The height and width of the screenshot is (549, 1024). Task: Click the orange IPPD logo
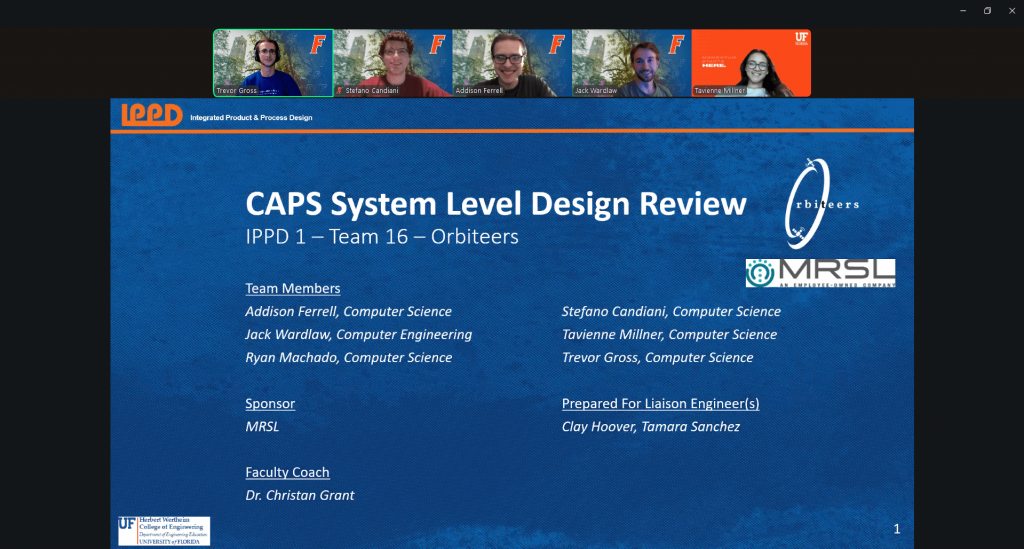click(x=150, y=115)
